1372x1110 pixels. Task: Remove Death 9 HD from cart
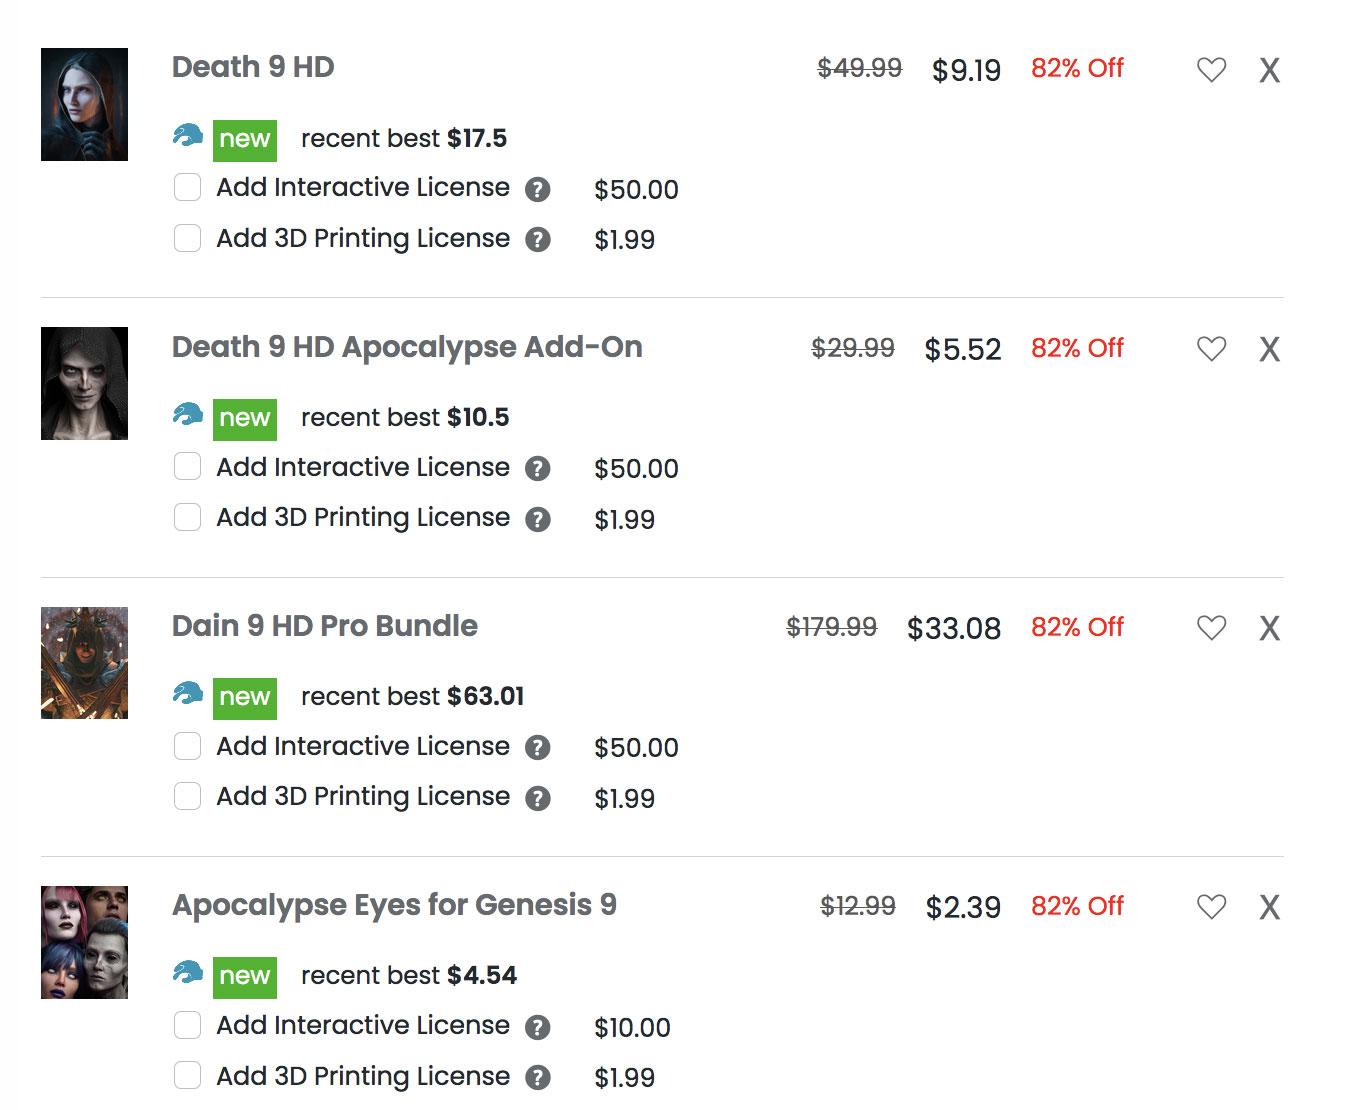tap(1269, 70)
